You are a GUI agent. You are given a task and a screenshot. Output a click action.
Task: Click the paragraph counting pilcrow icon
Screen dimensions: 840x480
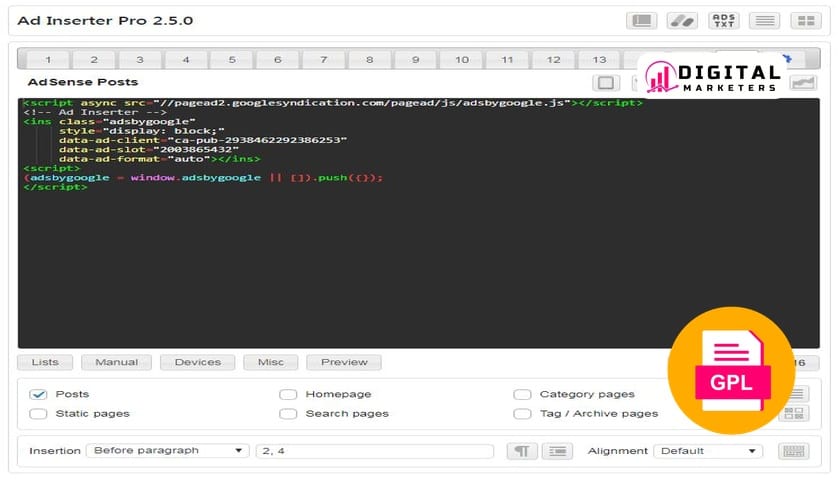521,451
